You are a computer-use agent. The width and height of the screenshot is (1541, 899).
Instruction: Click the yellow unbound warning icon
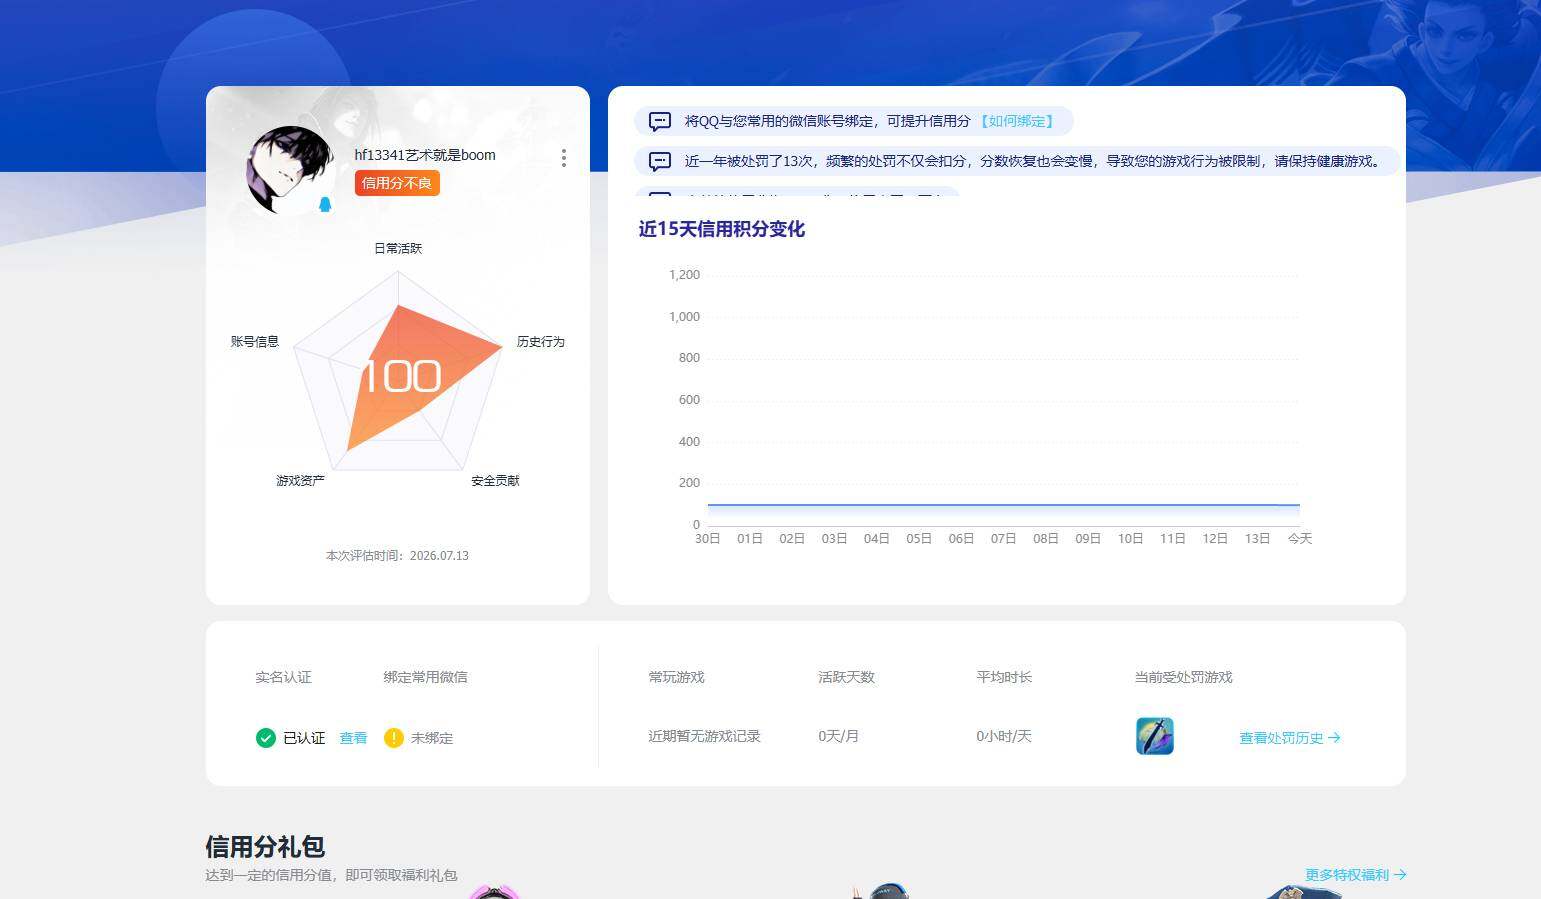[394, 738]
